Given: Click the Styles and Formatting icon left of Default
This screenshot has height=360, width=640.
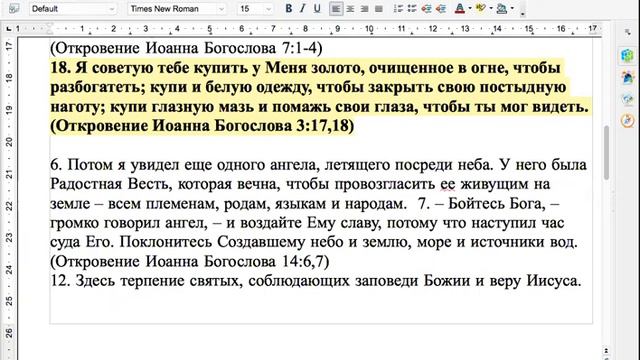Looking at the screenshot, I should [13, 9].
